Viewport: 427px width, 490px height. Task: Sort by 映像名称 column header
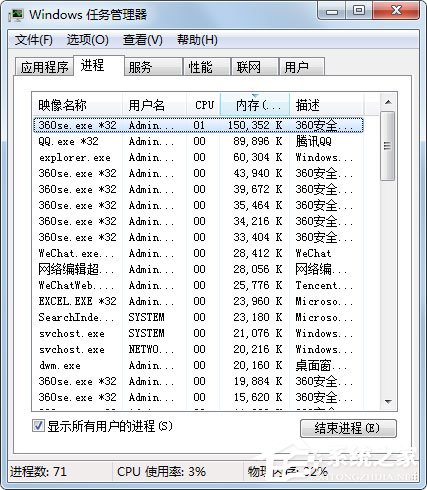click(77, 105)
